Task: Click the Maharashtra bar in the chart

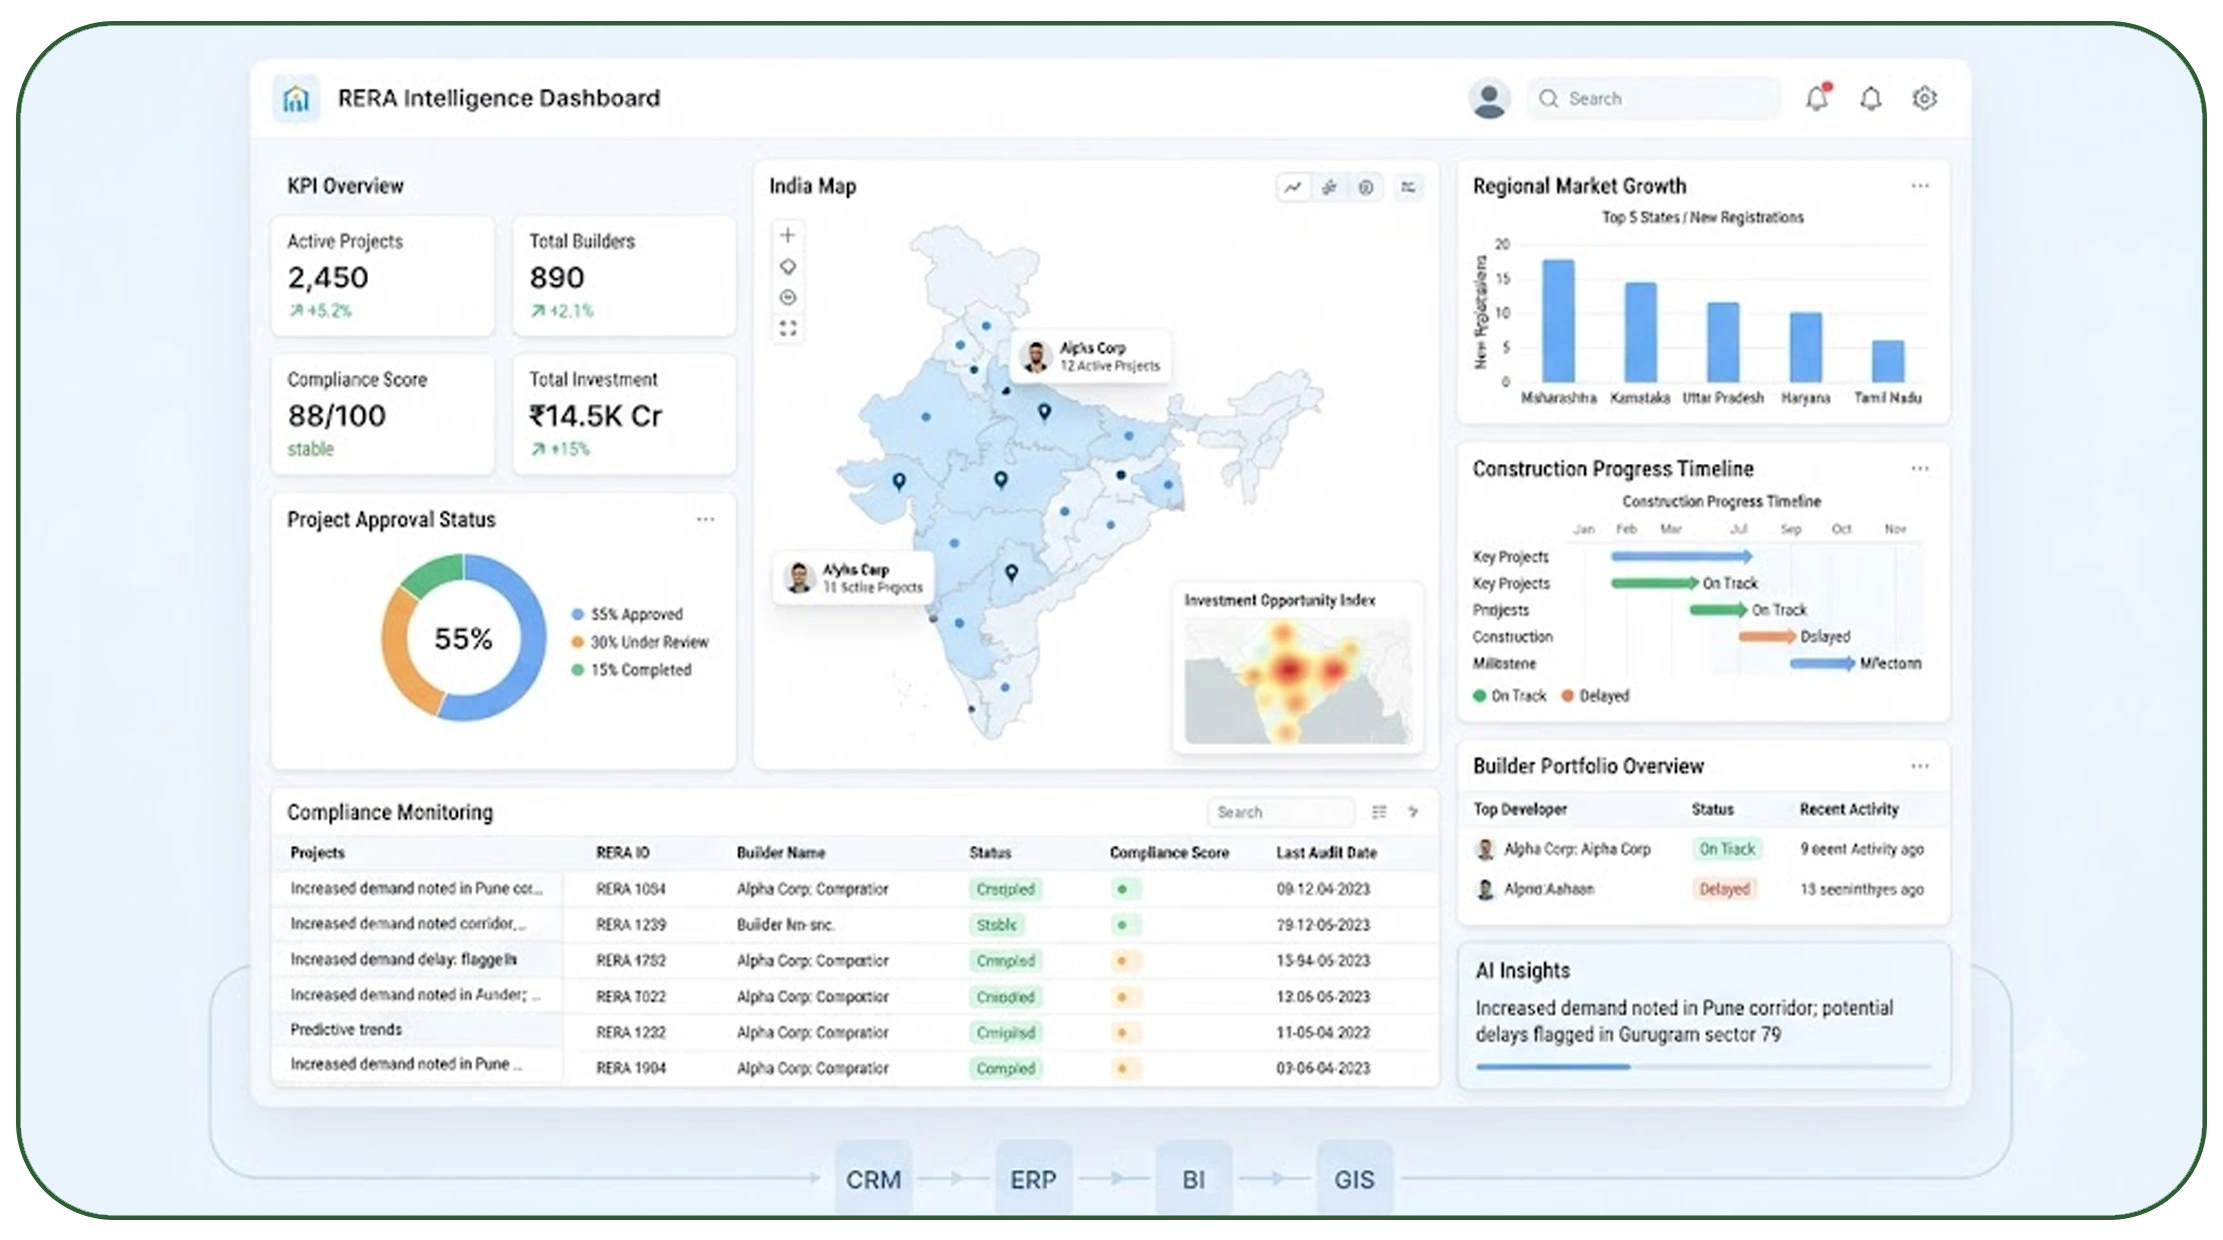Action: (1558, 321)
